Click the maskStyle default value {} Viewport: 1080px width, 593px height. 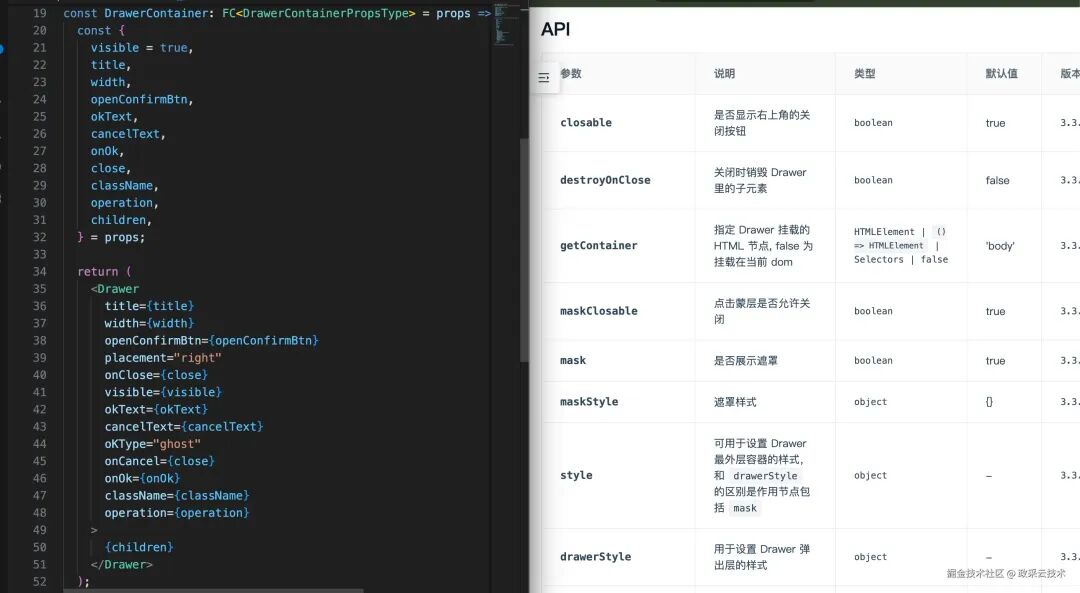(x=989, y=402)
